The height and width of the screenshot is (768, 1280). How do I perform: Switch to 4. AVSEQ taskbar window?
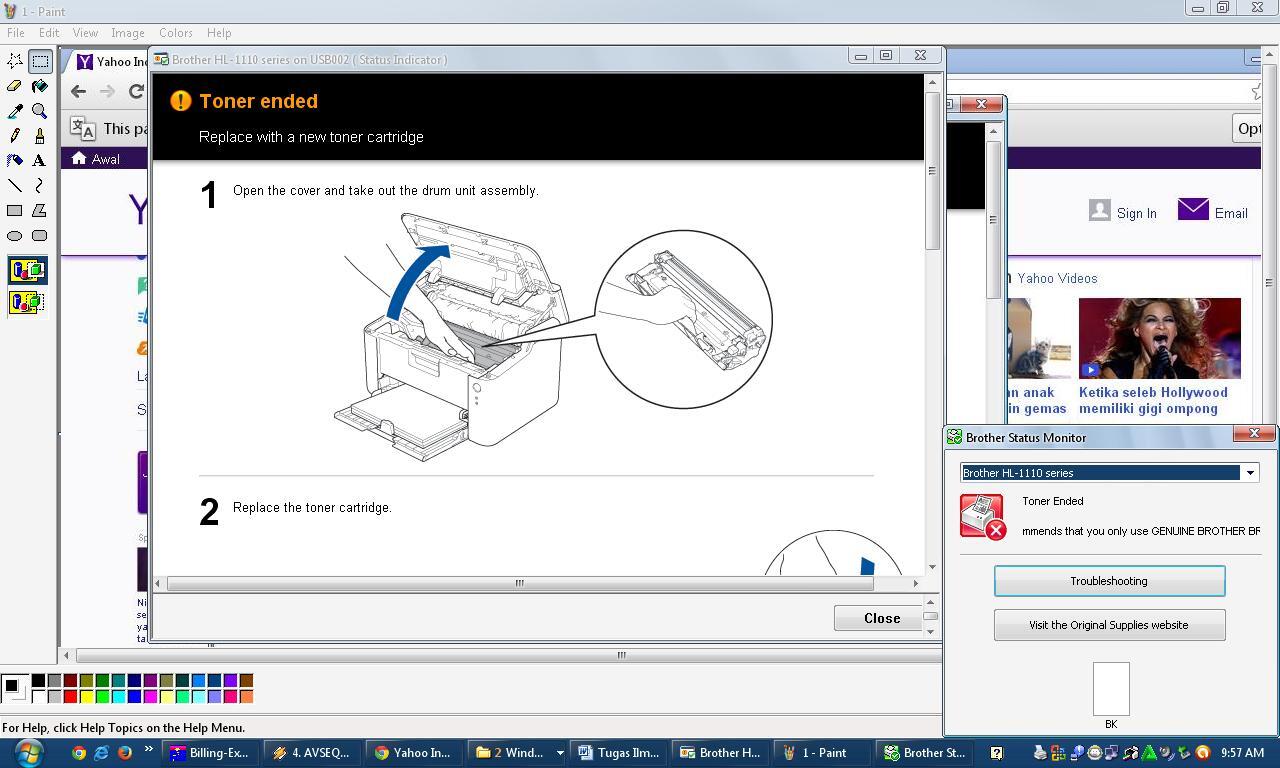[313, 753]
